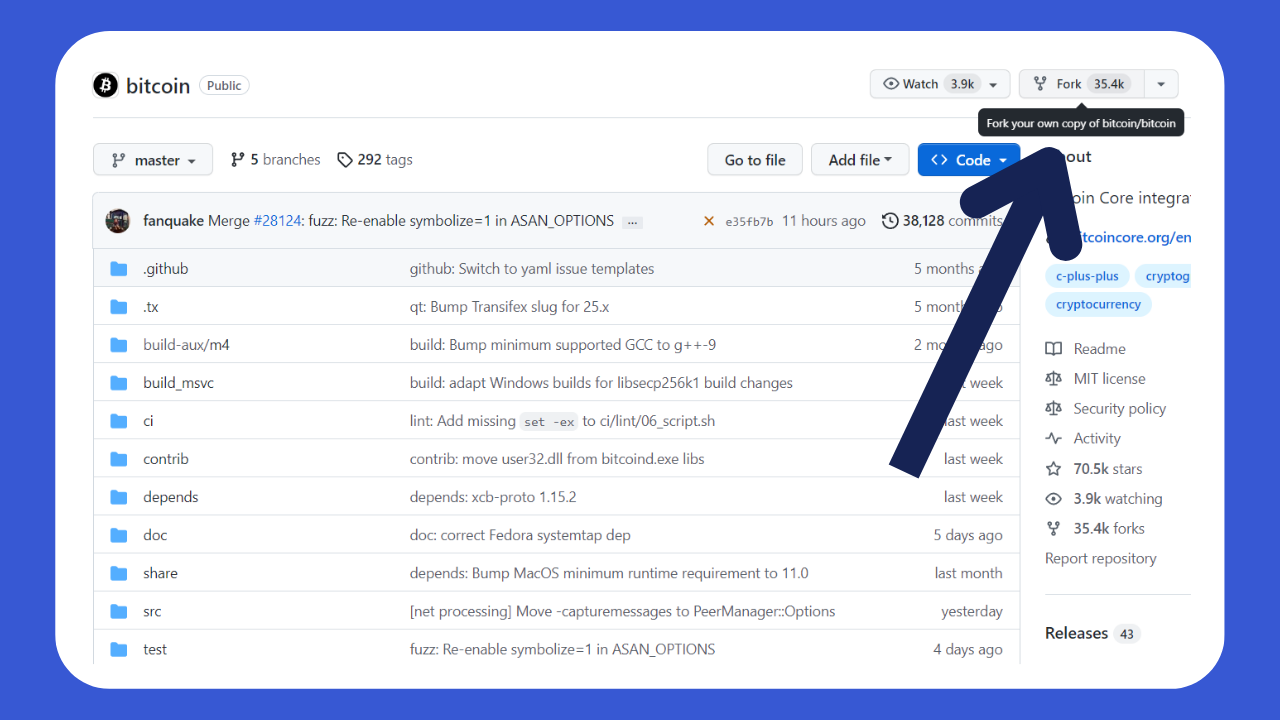
Task: Open the src directory link
Action: [152, 611]
